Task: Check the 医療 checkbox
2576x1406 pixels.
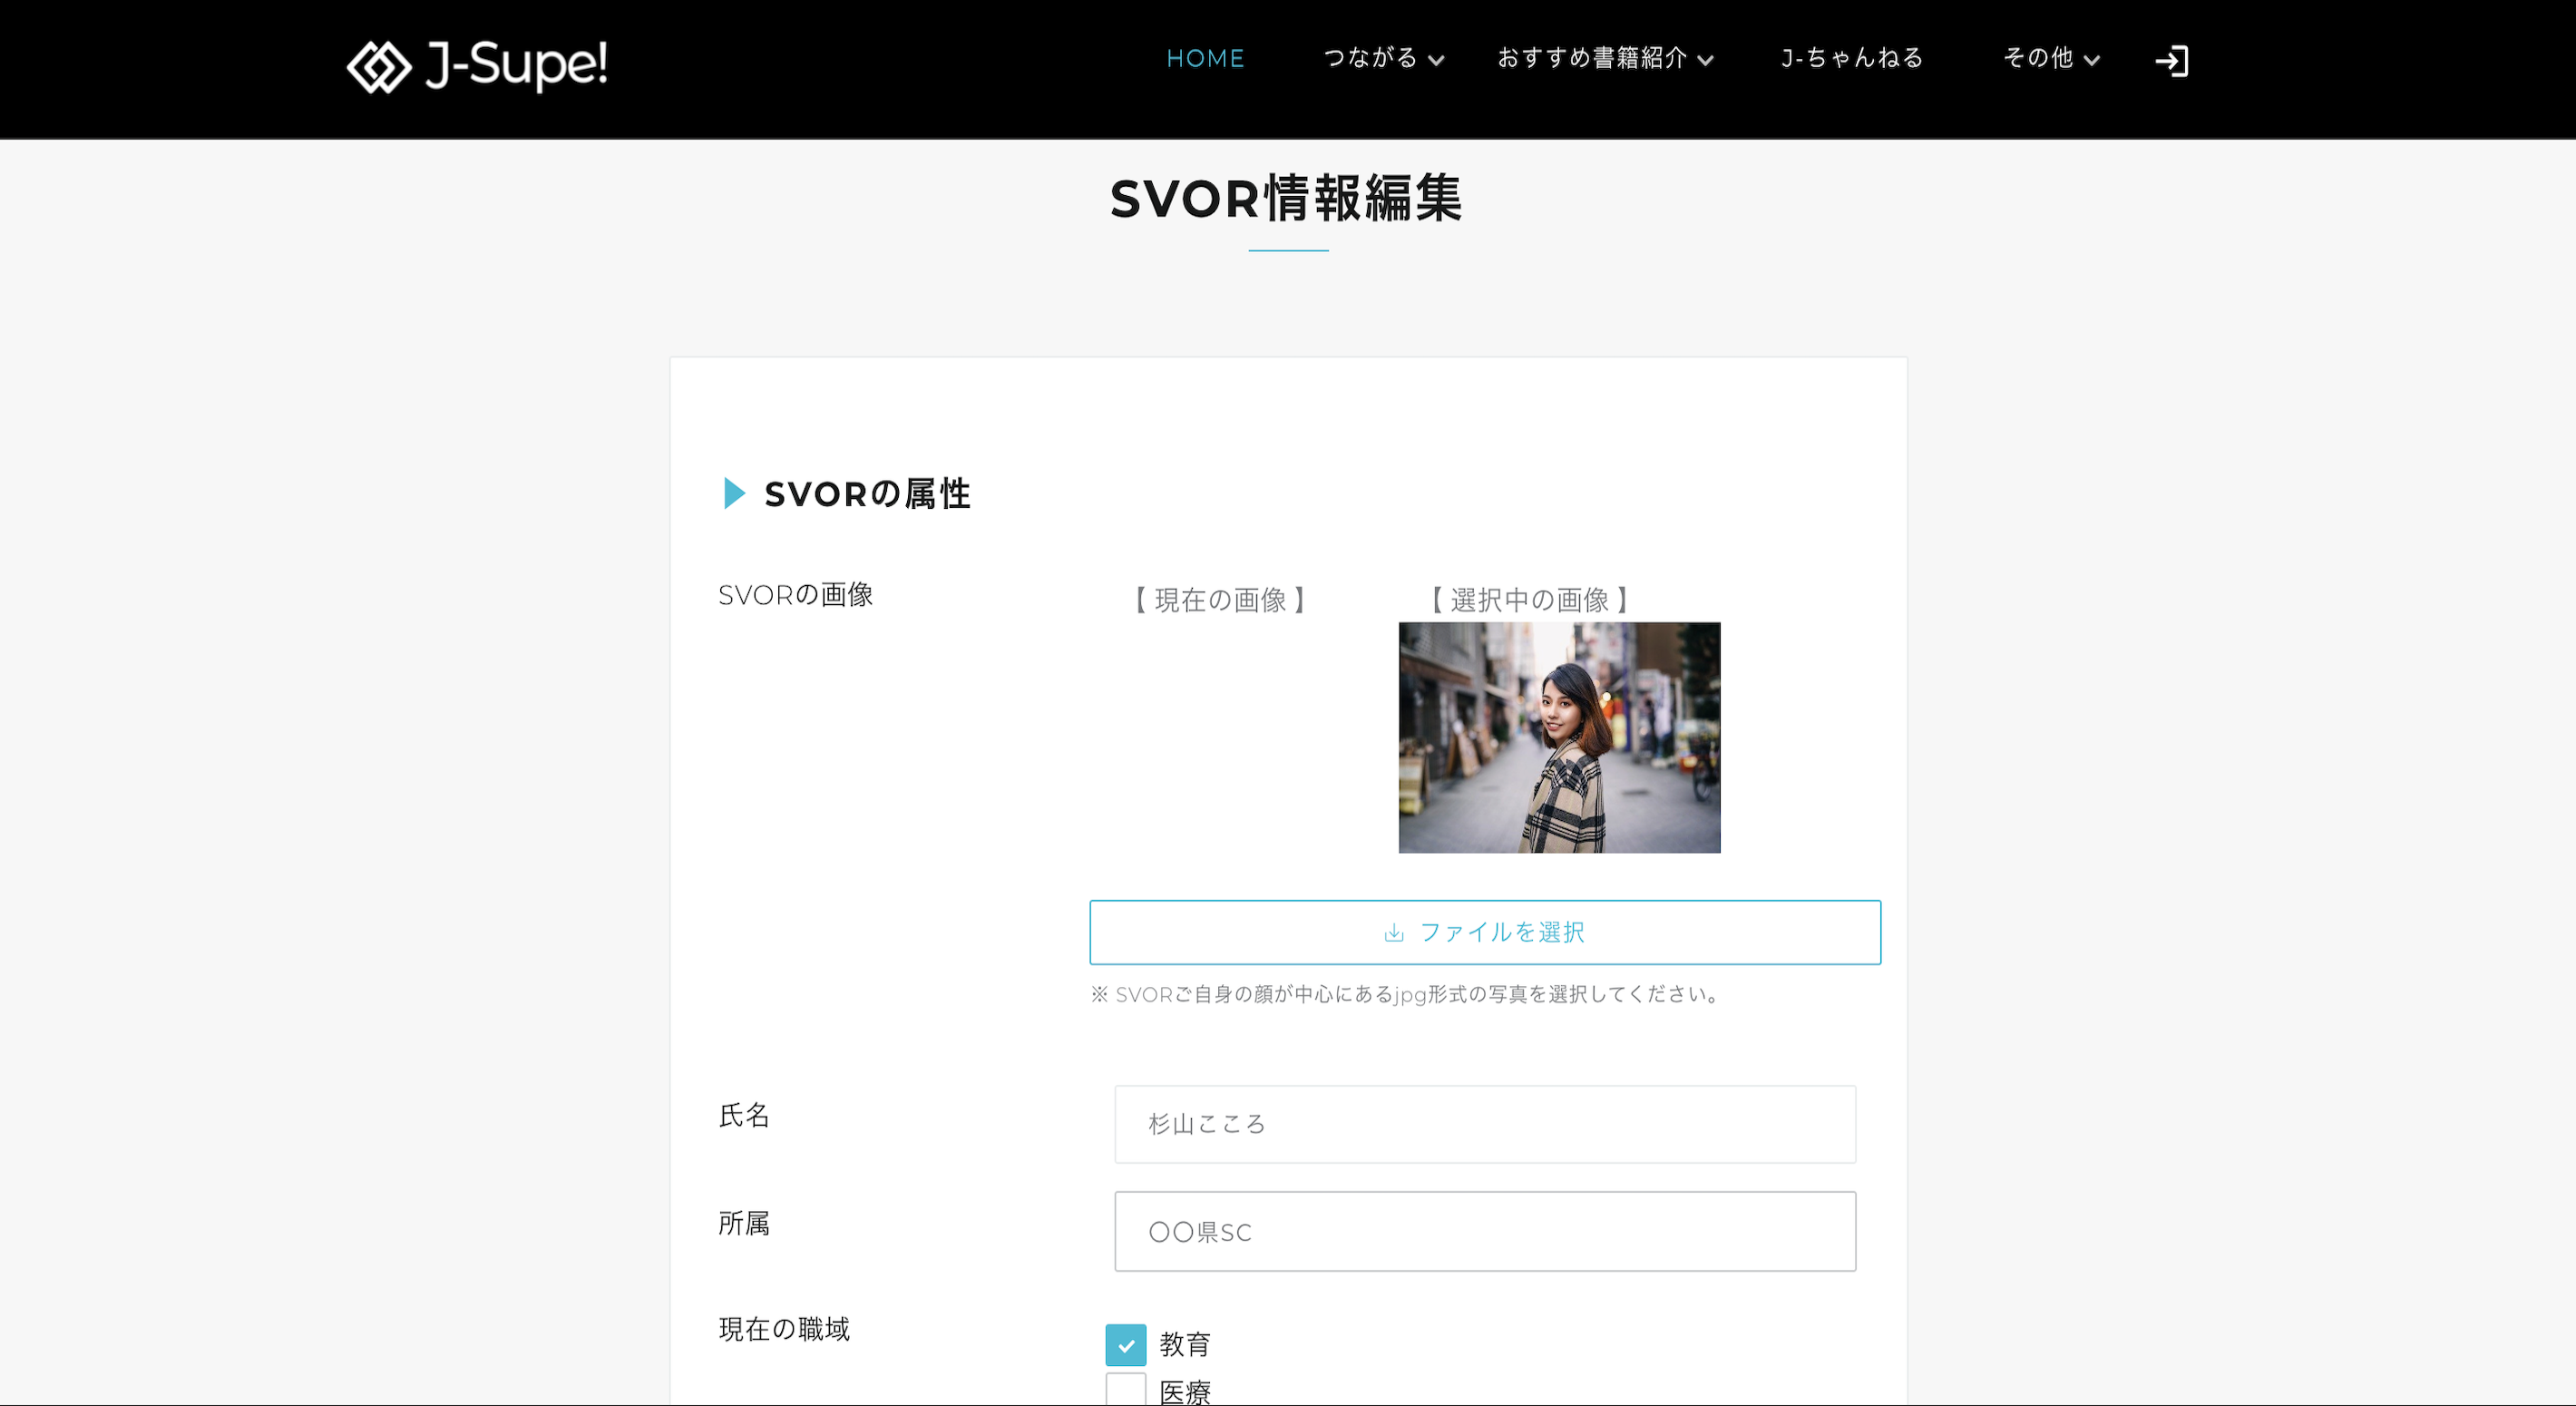Action: 1126,1391
